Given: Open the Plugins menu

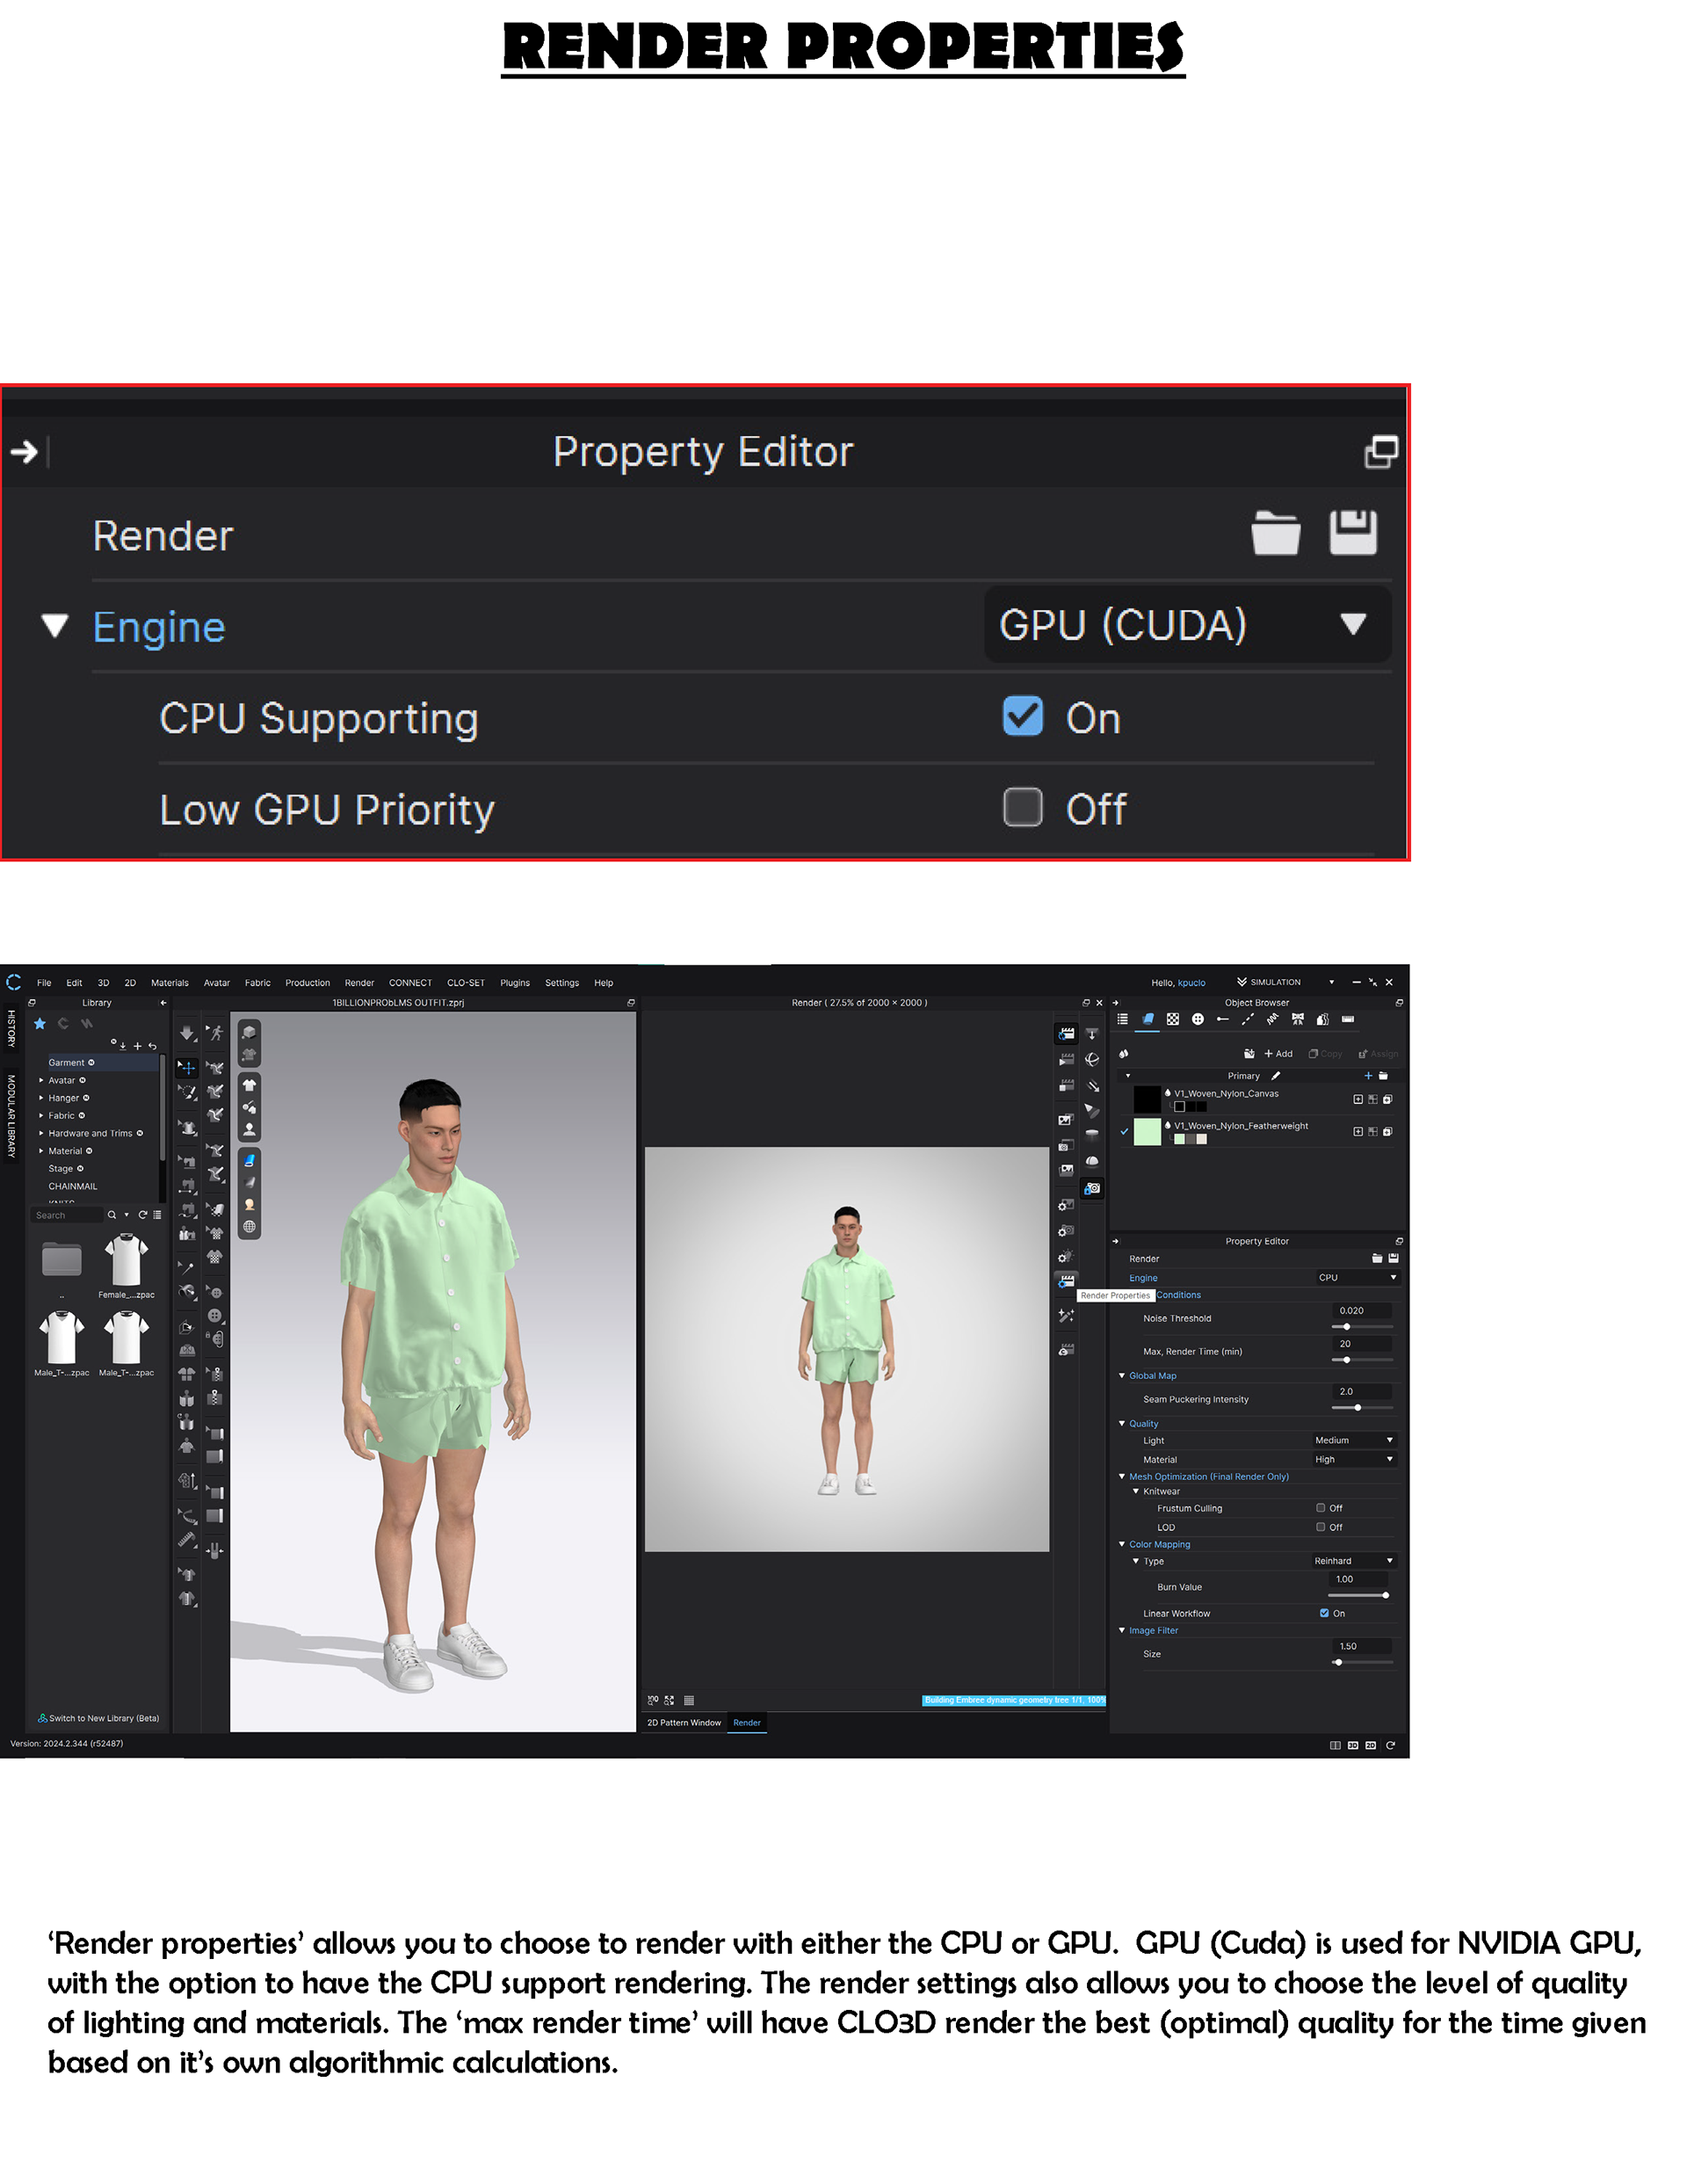Looking at the screenshot, I should click(x=515, y=983).
